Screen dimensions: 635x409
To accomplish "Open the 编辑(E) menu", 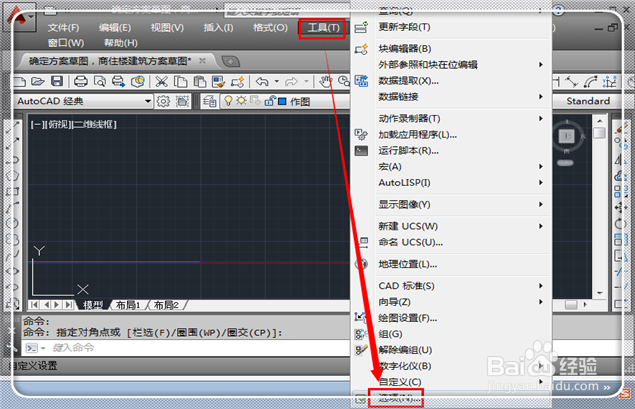I will click(115, 28).
